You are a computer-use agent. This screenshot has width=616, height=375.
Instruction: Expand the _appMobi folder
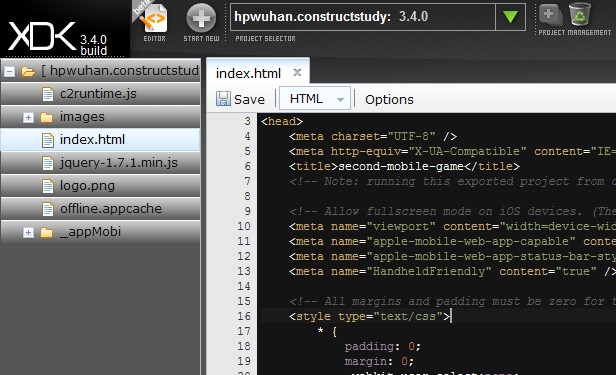[x=28, y=232]
